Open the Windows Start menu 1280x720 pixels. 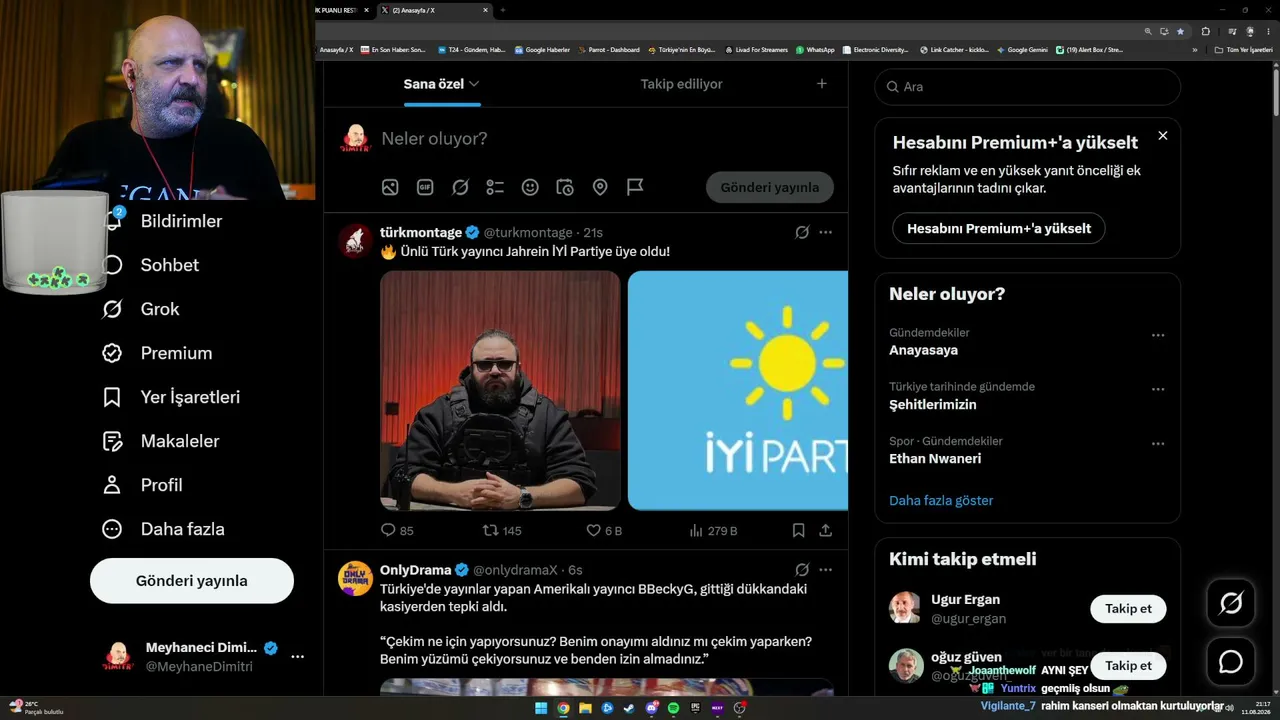click(541, 708)
